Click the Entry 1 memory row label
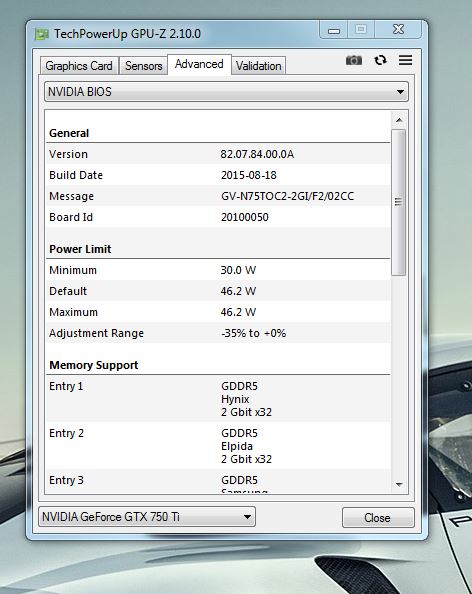This screenshot has height=594, width=472. [x=66, y=386]
